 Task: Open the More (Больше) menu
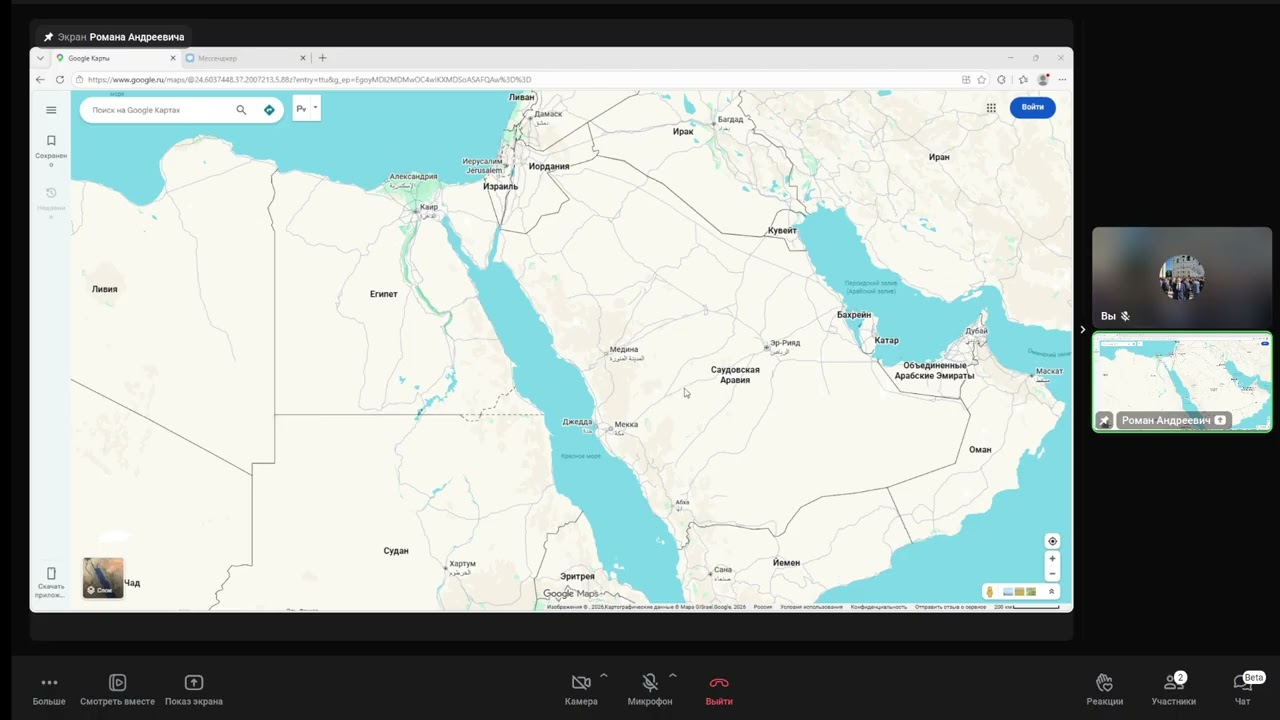click(x=49, y=689)
